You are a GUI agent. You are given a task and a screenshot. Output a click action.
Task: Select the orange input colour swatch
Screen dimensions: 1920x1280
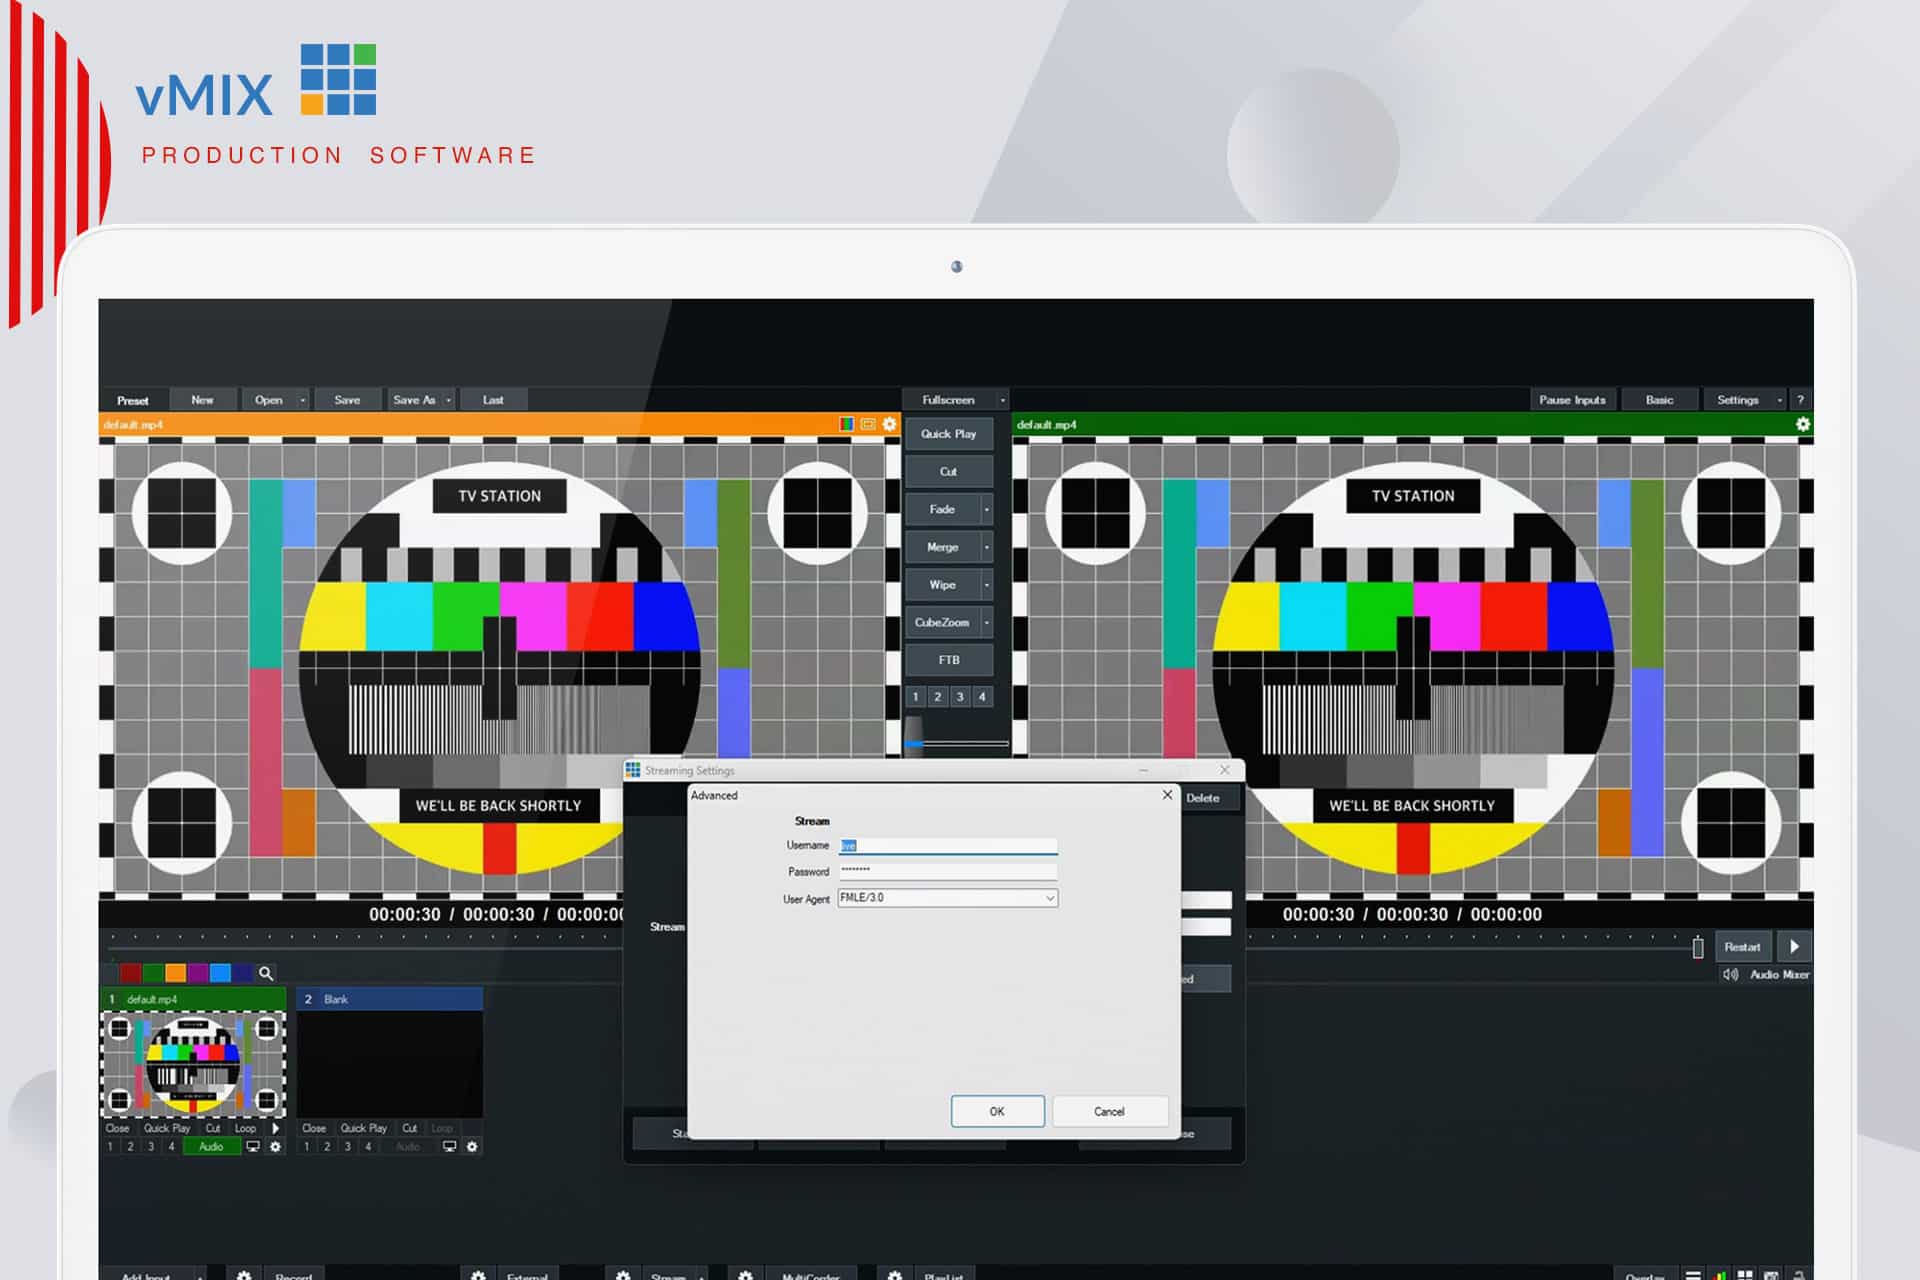tap(175, 973)
